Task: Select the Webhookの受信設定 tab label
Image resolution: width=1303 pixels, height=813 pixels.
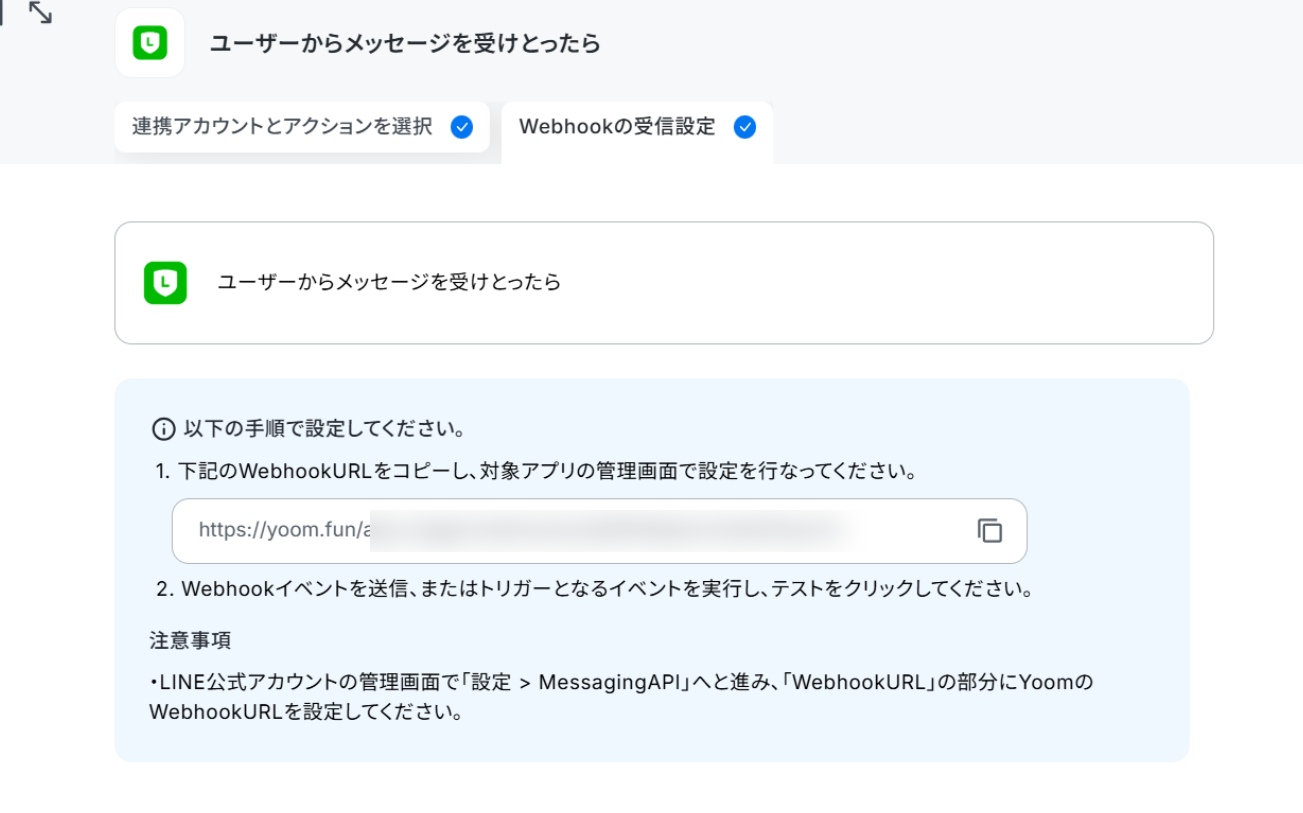Action: [x=617, y=127]
